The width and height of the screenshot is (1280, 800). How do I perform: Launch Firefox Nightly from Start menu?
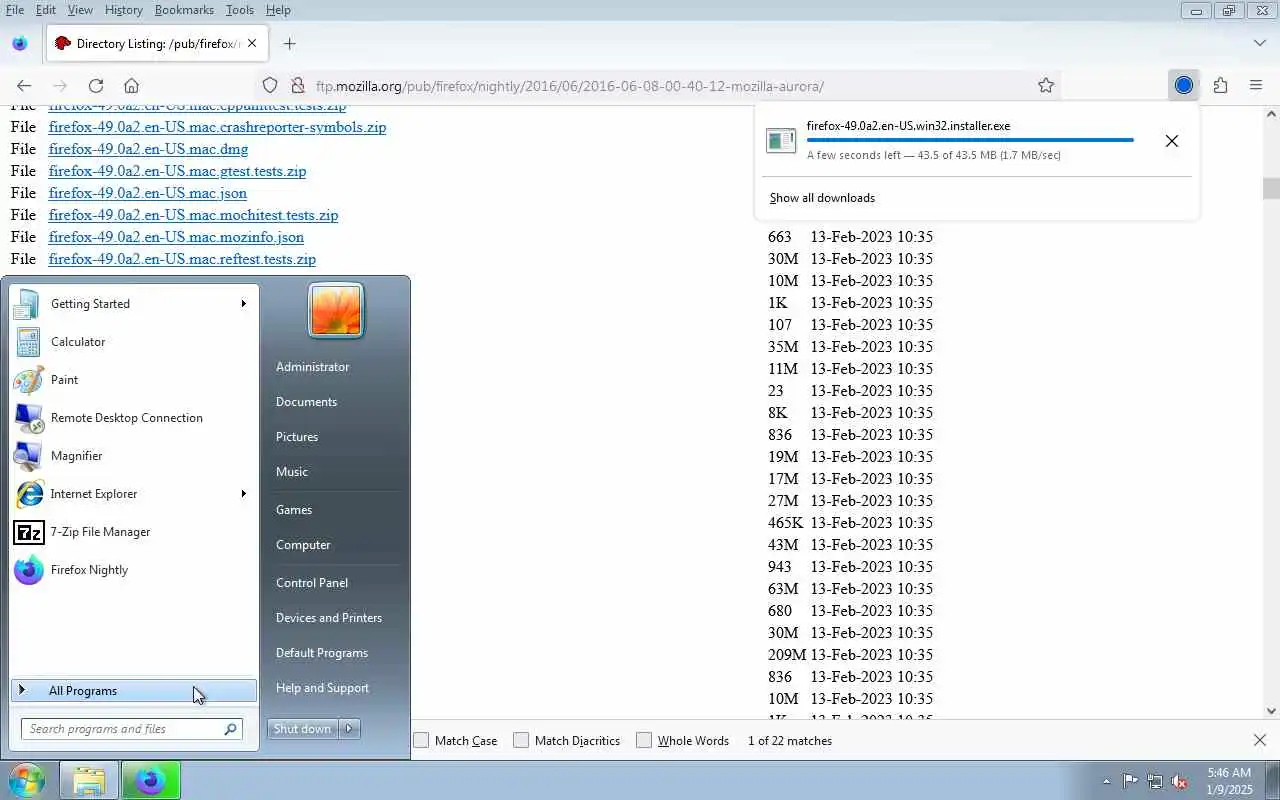[x=133, y=570]
